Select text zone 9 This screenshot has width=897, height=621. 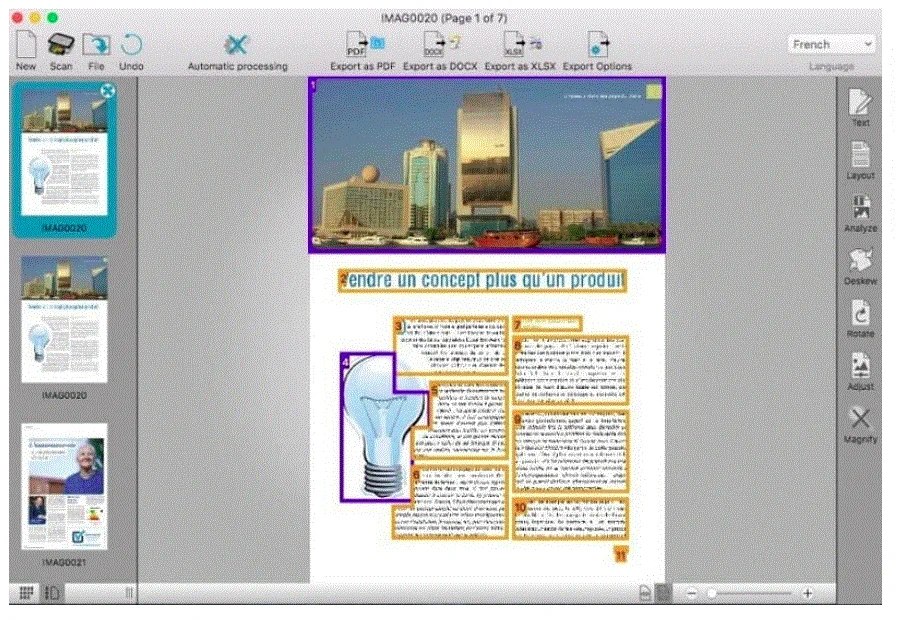click(570, 452)
